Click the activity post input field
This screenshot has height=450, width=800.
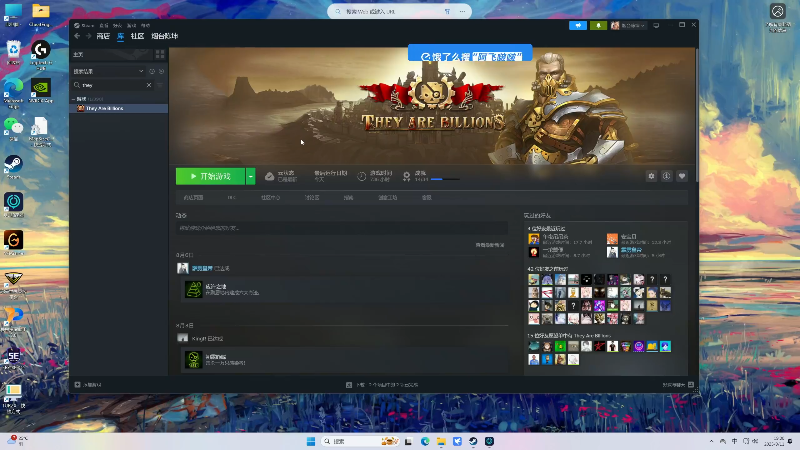(341, 228)
